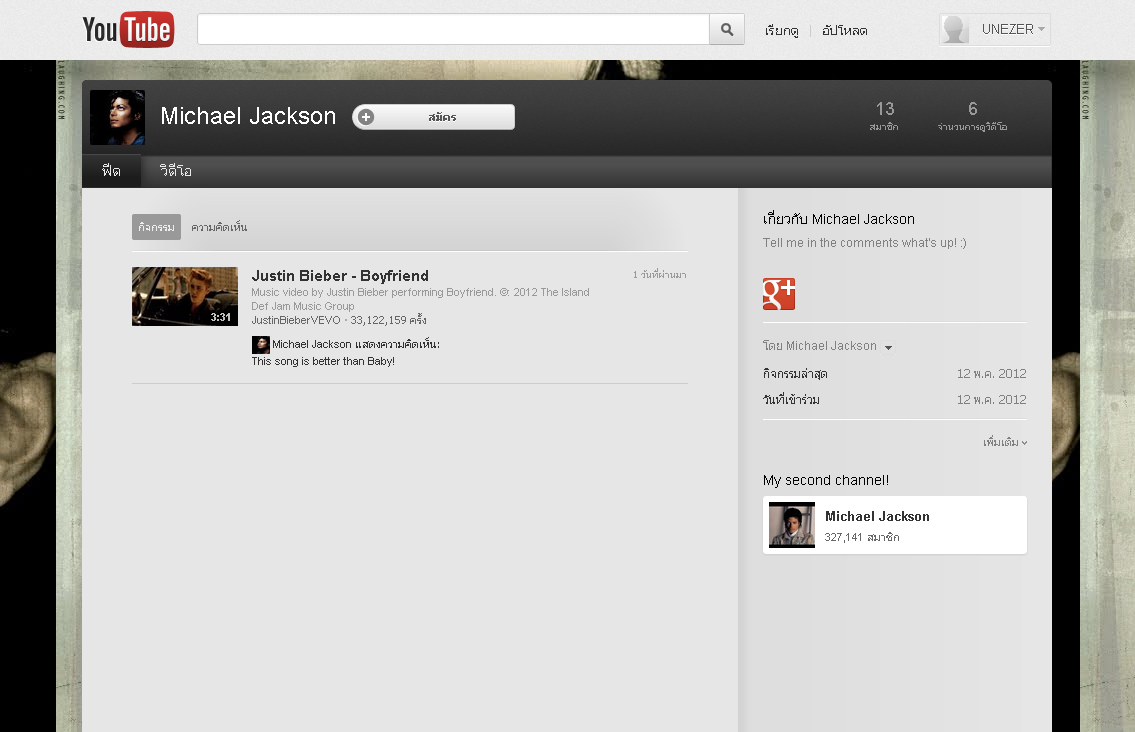Click the search magnifier button

[727, 30]
